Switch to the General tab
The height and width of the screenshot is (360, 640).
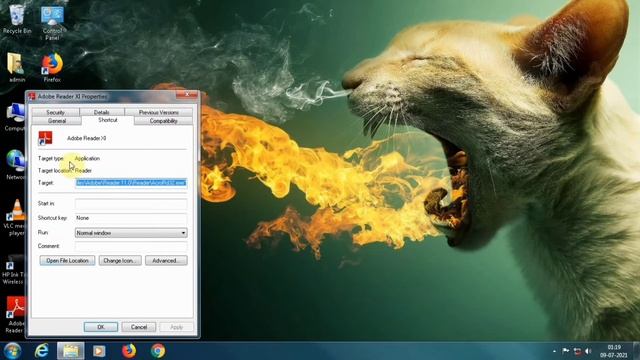click(57, 121)
